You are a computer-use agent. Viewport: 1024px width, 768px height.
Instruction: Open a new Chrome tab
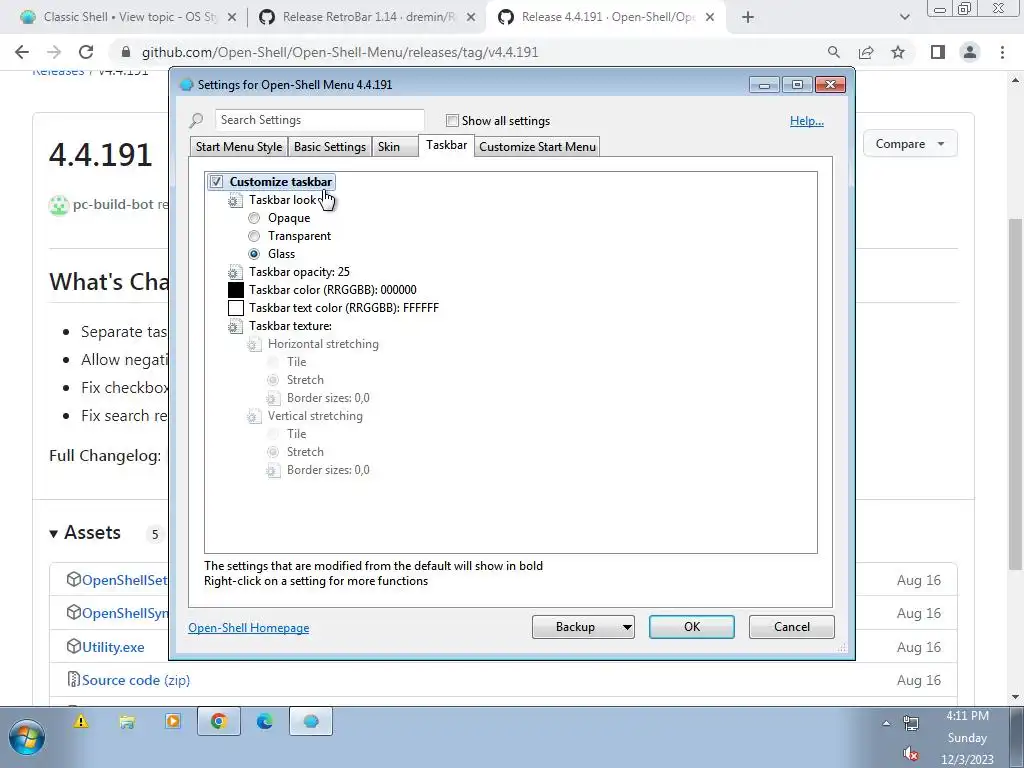(x=748, y=17)
